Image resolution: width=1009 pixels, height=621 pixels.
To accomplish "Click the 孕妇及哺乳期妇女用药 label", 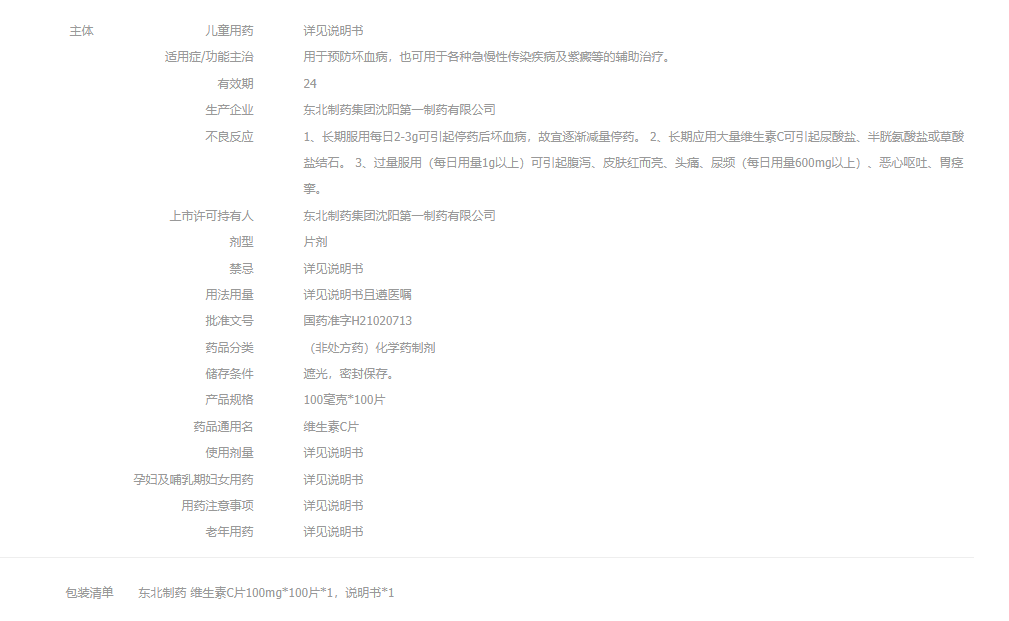I will [x=193, y=479].
